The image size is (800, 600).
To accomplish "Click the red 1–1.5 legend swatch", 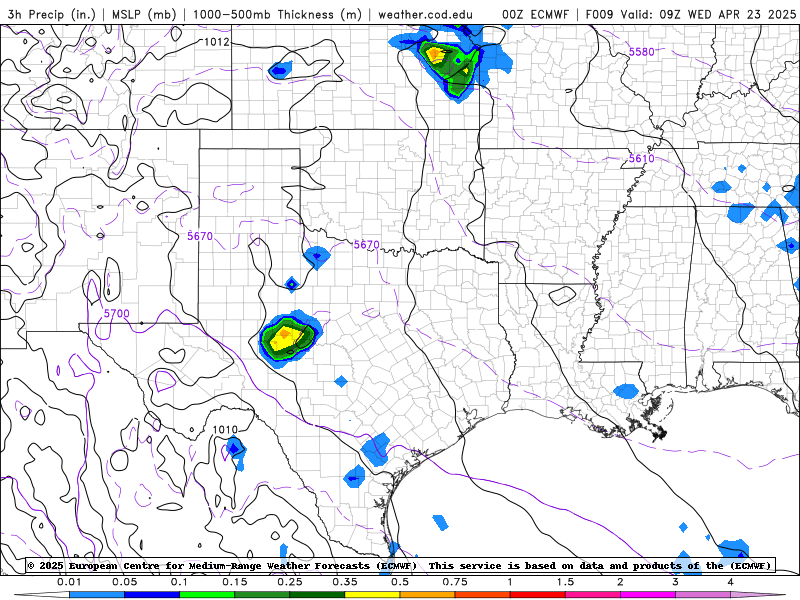I will 538,595.
